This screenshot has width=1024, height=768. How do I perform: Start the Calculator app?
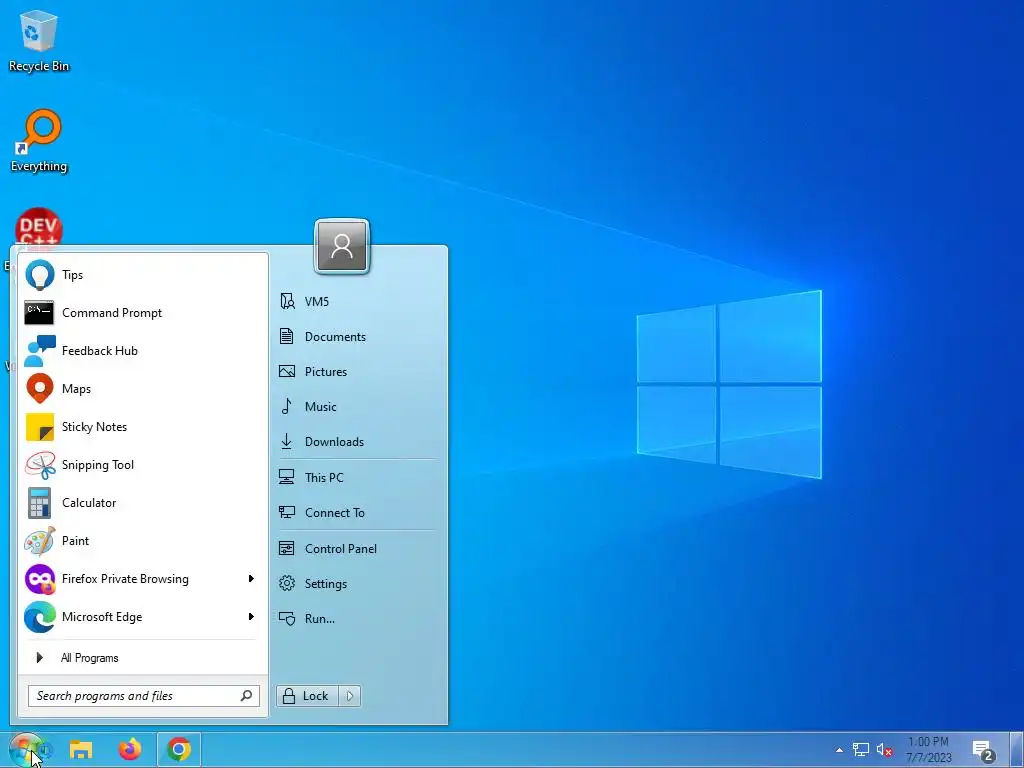pyautogui.click(x=143, y=503)
